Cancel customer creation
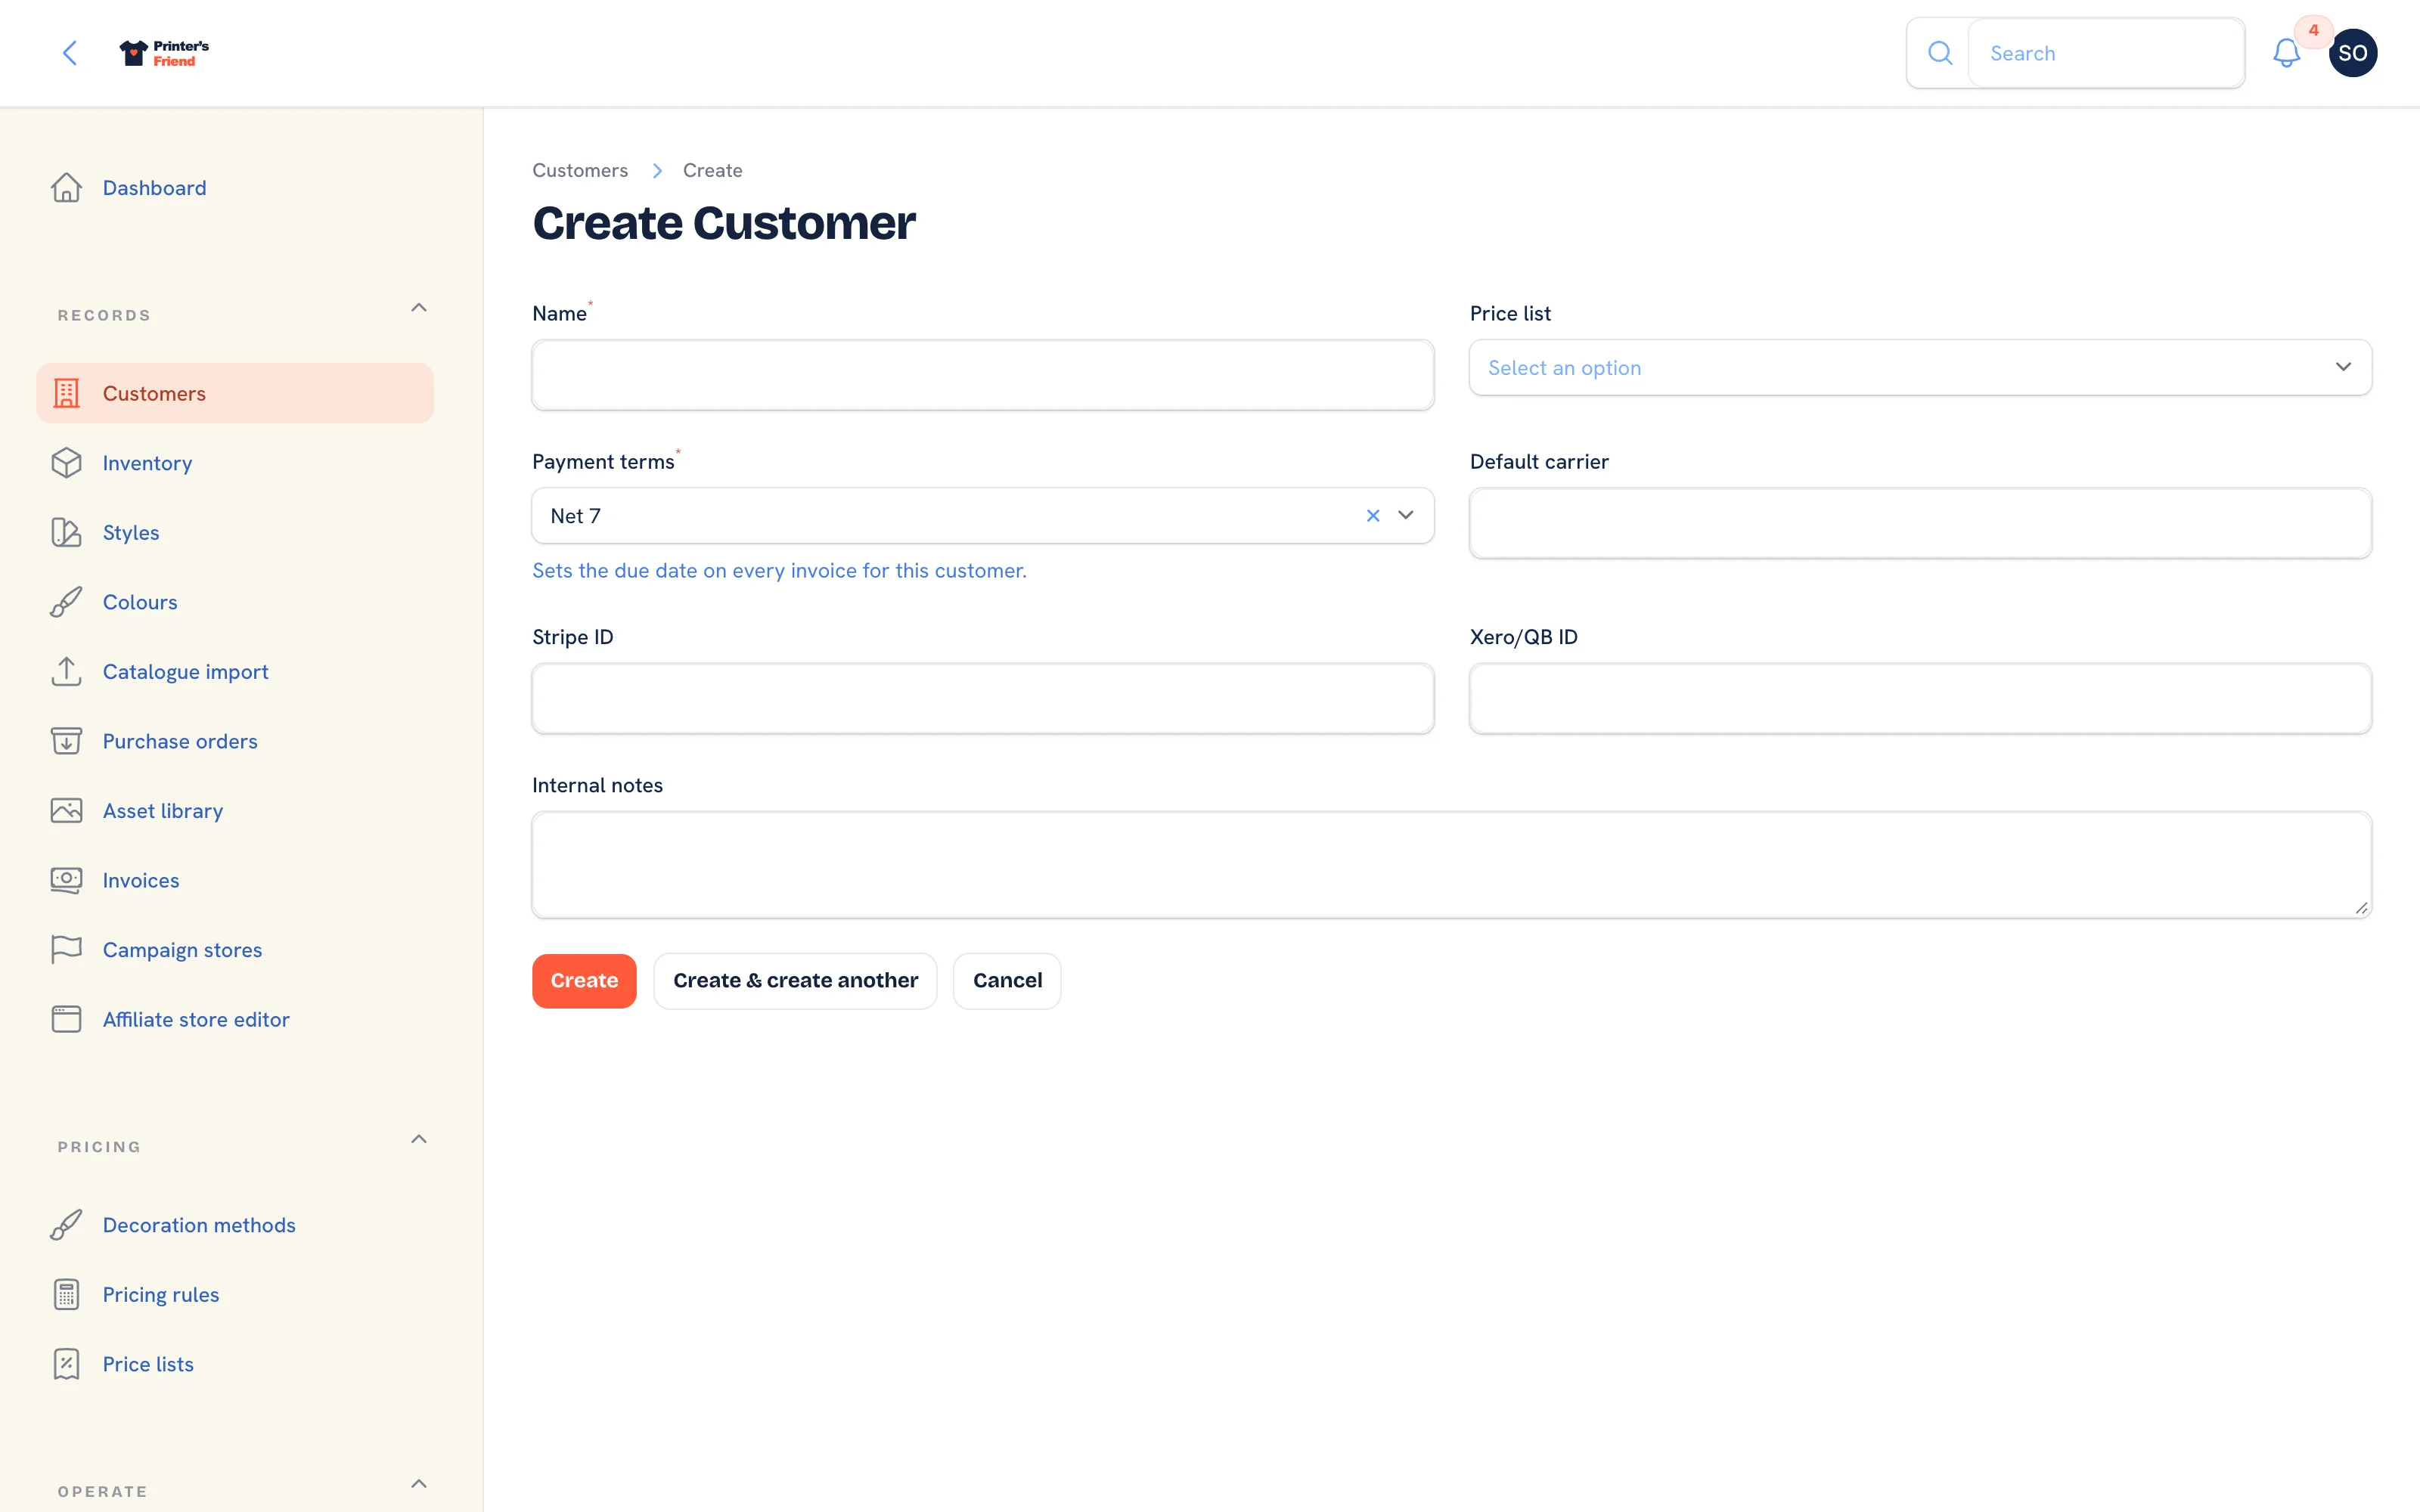Screen dimensions: 2420x1512 (1007, 981)
